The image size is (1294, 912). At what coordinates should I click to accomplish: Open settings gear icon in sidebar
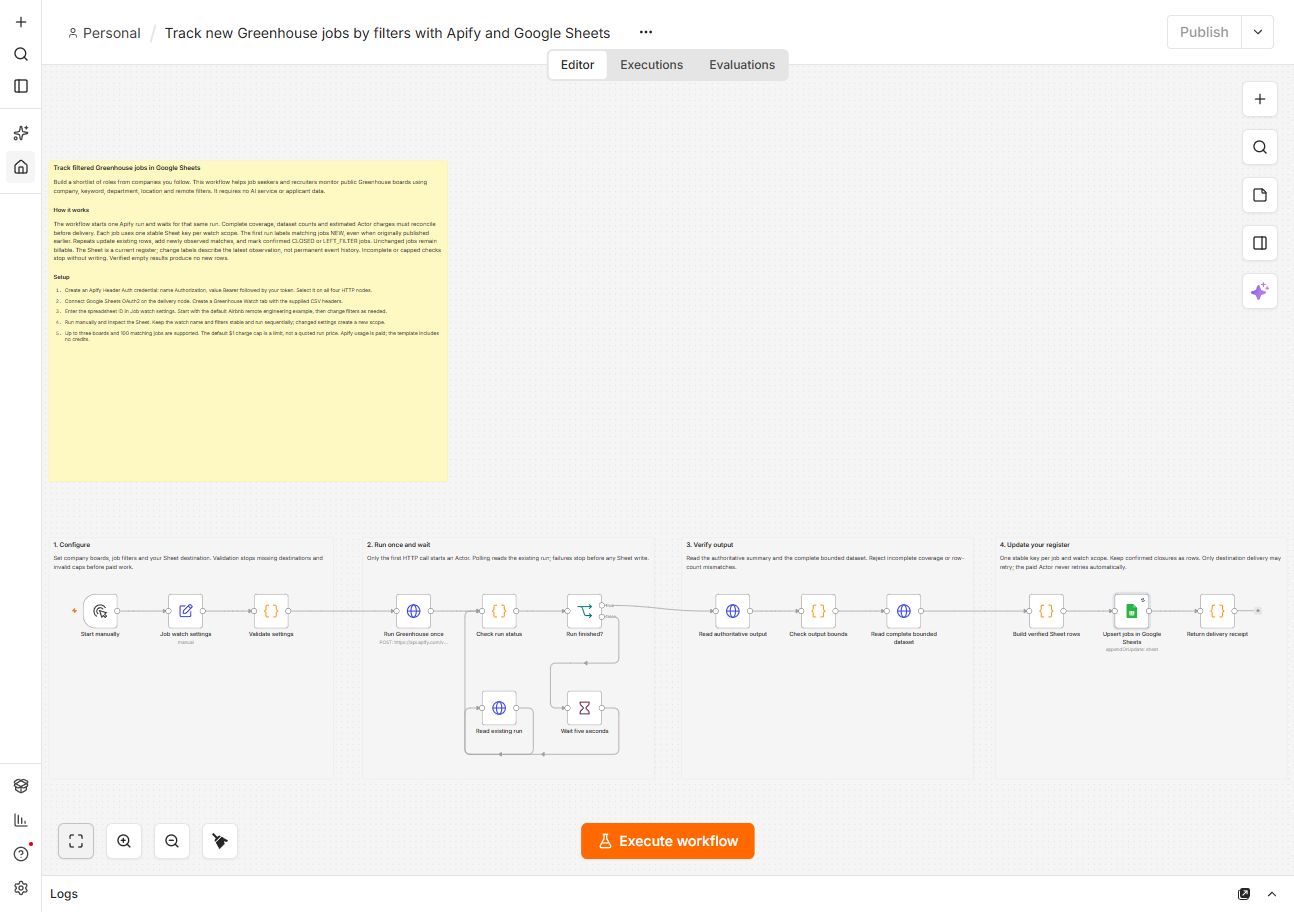click(21, 888)
